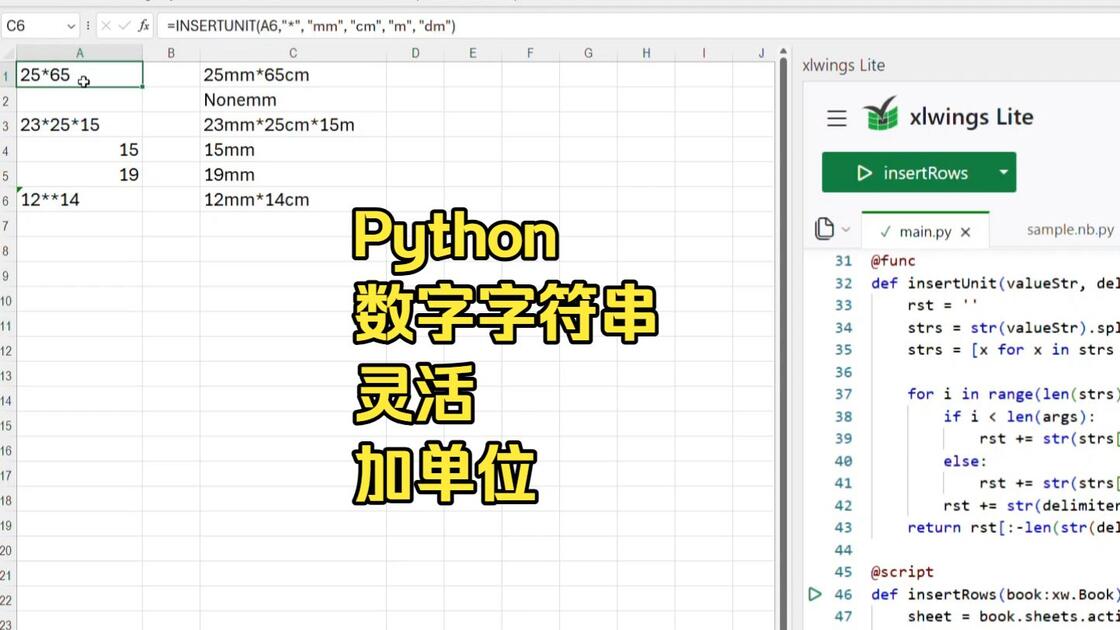Select row 3 header

[7, 125]
